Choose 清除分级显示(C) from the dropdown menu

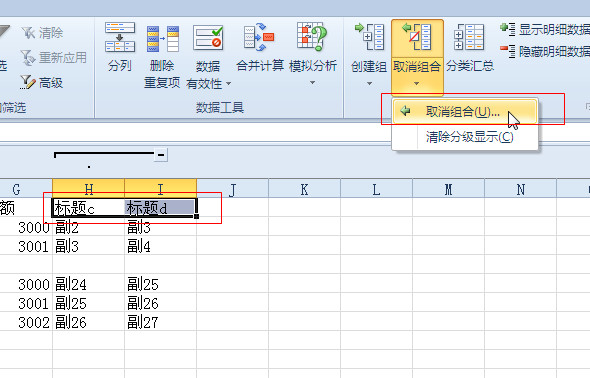click(x=465, y=137)
